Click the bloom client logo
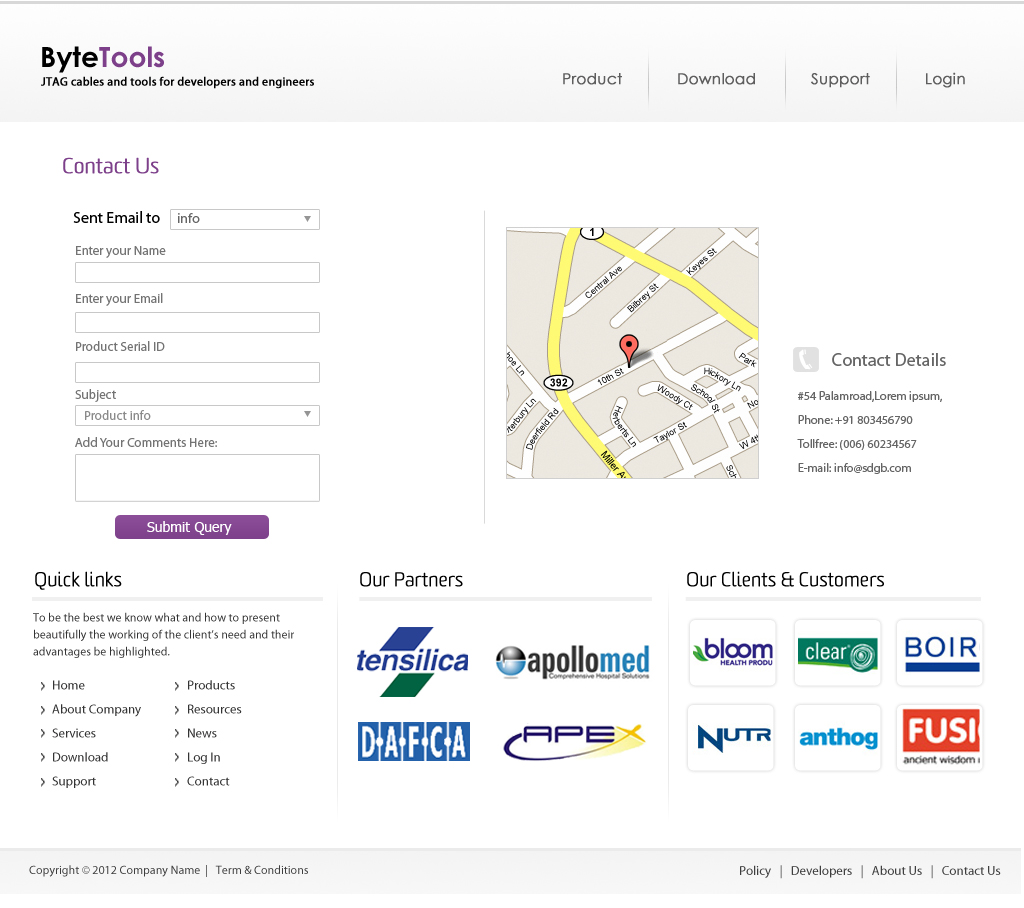Screen dimensions: 1024x908 pos(731,652)
